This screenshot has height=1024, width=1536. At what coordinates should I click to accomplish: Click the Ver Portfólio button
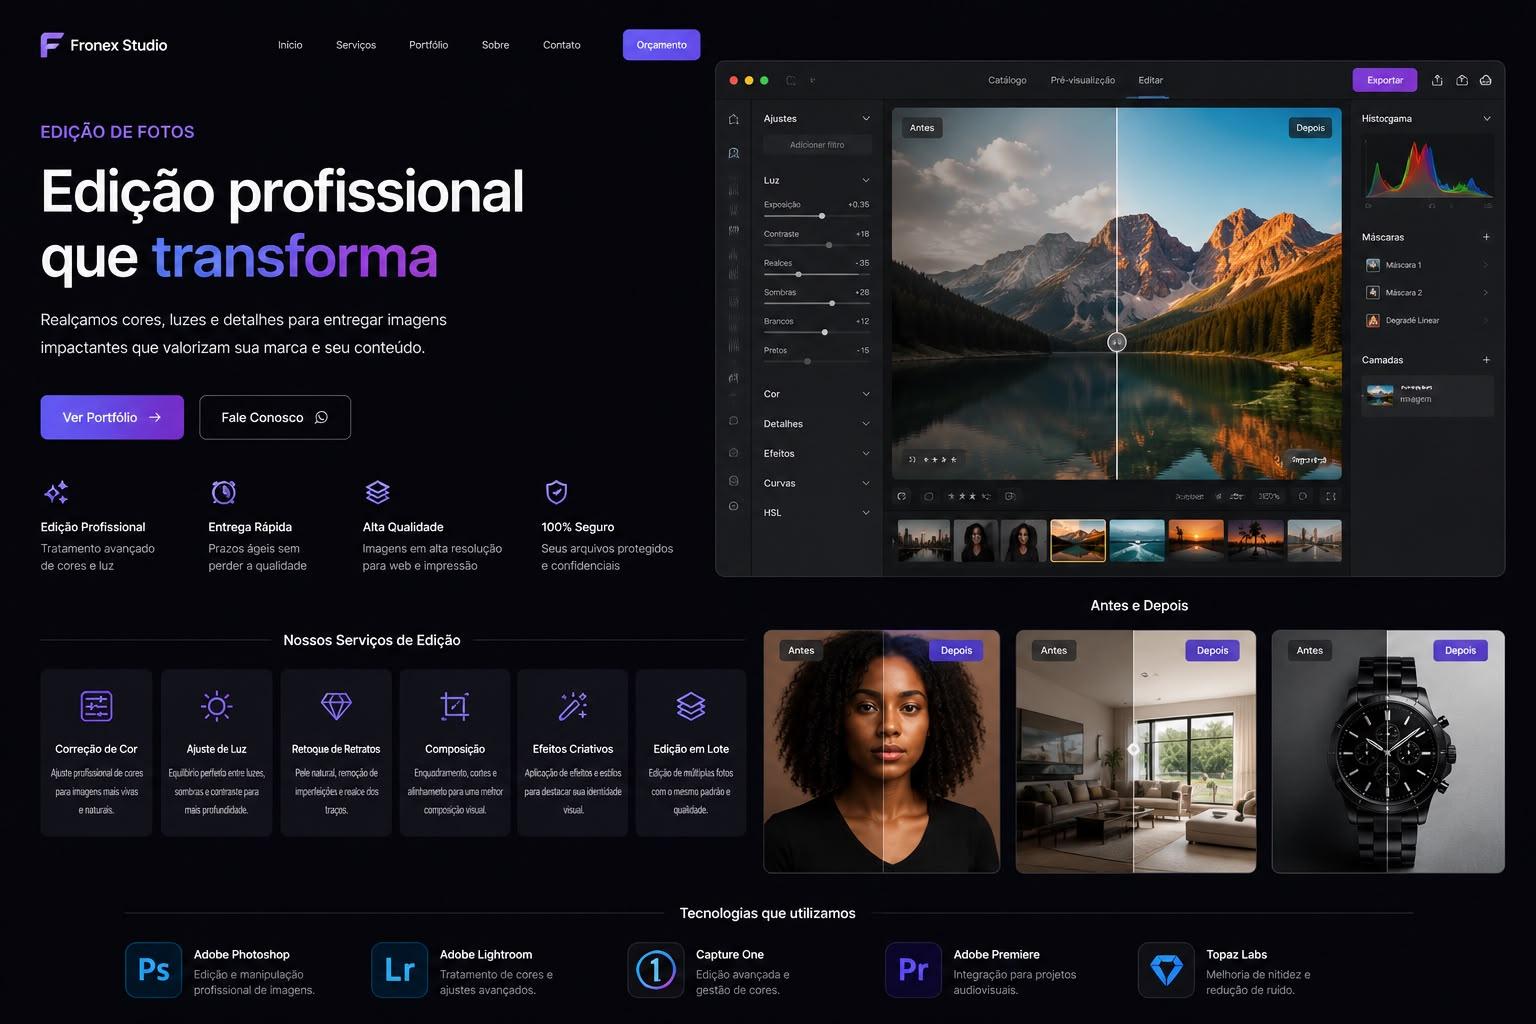pos(112,417)
